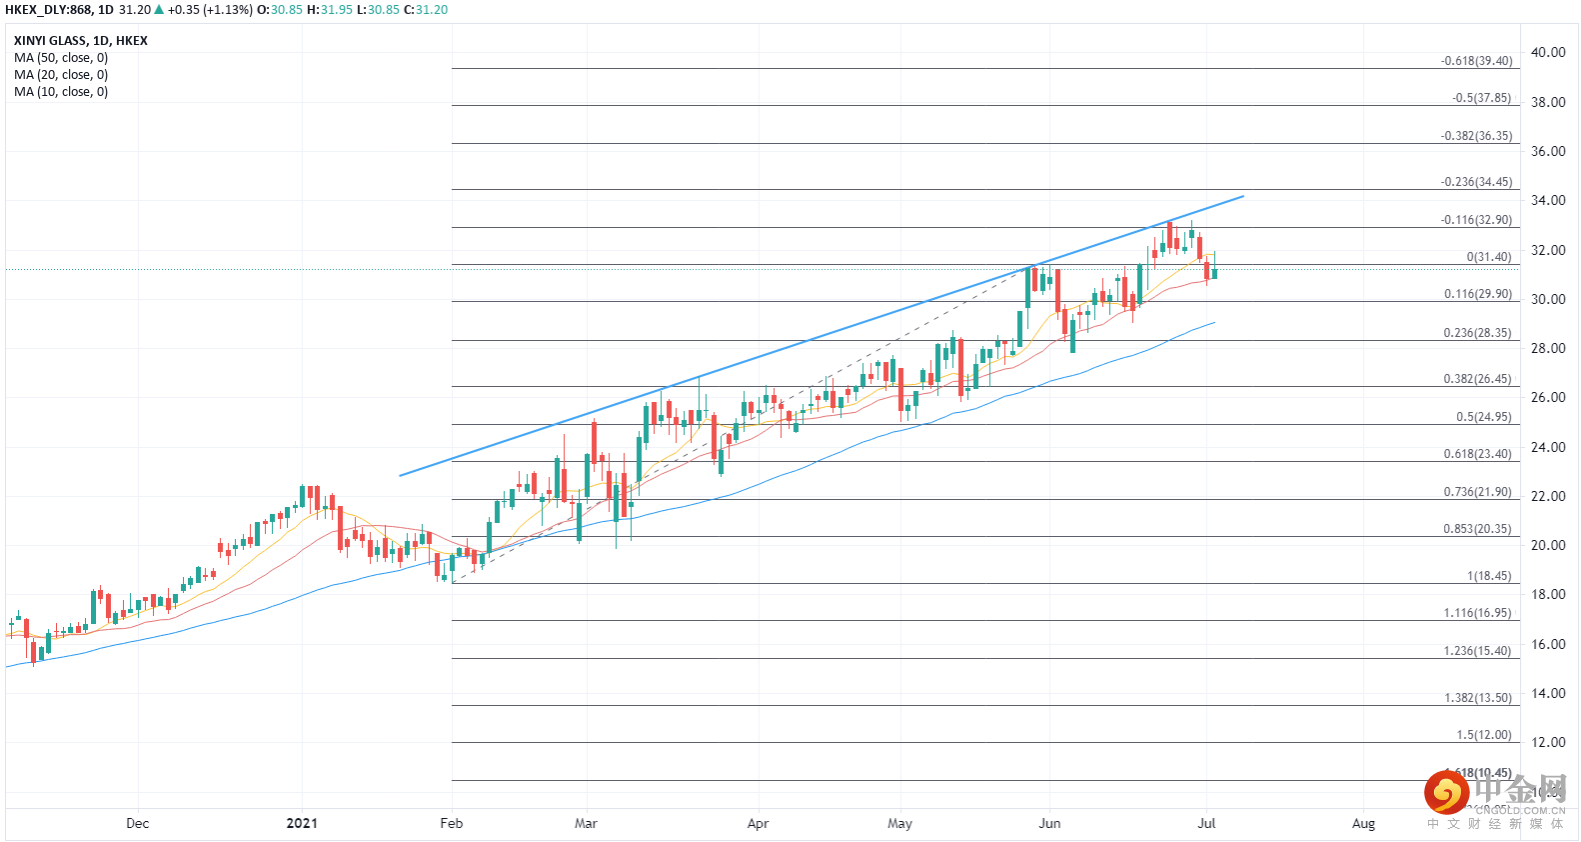The height and width of the screenshot is (842, 1581).
Task: Click the Fibonacci label 1.236(15.40)
Action: click(x=1478, y=651)
